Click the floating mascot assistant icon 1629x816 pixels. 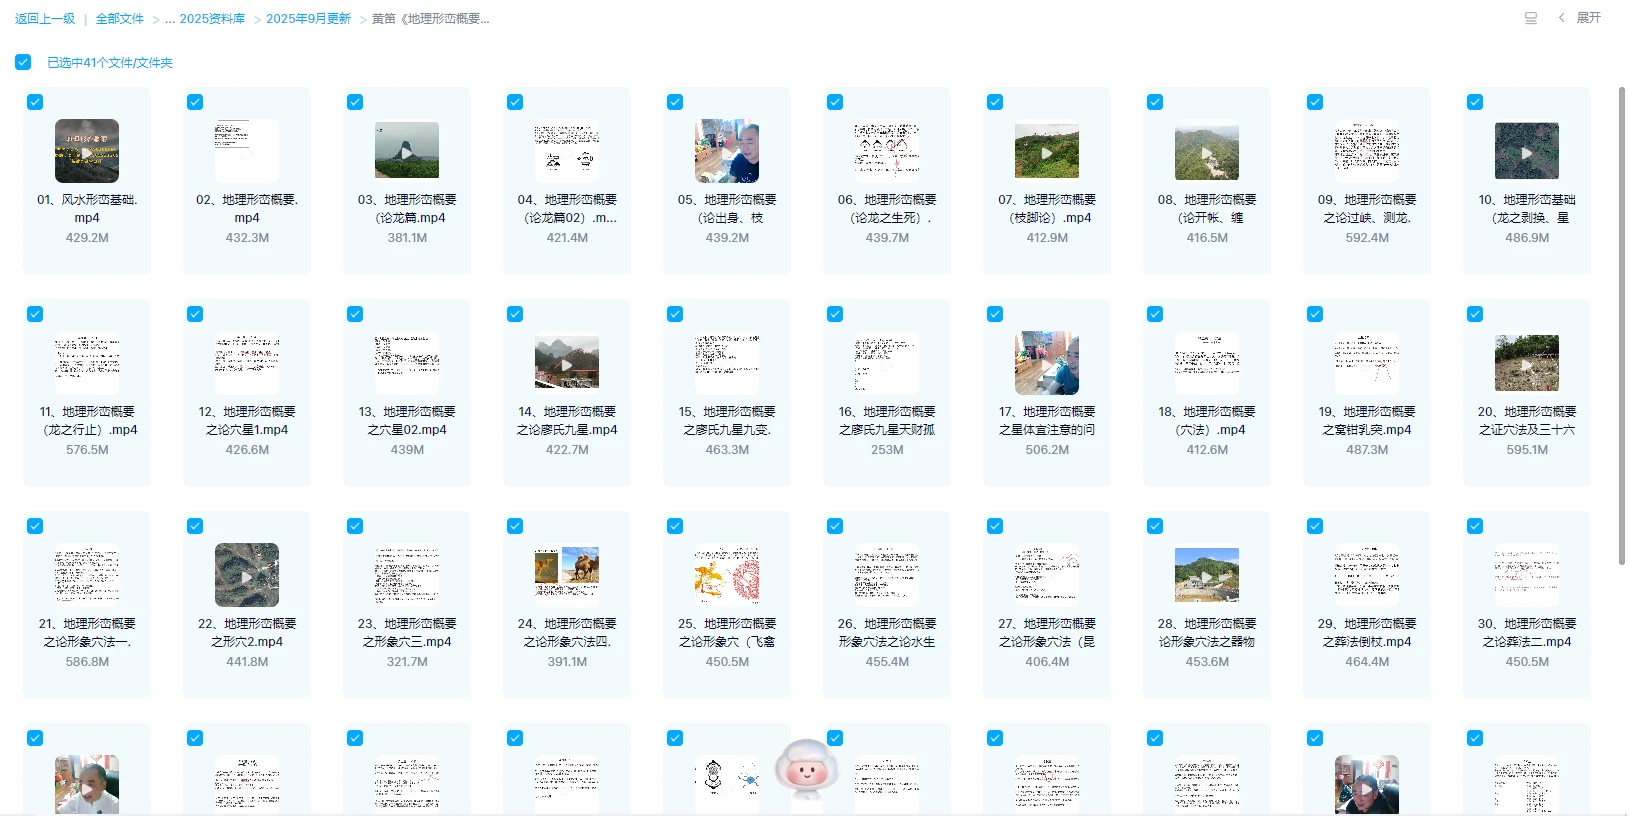[806, 770]
